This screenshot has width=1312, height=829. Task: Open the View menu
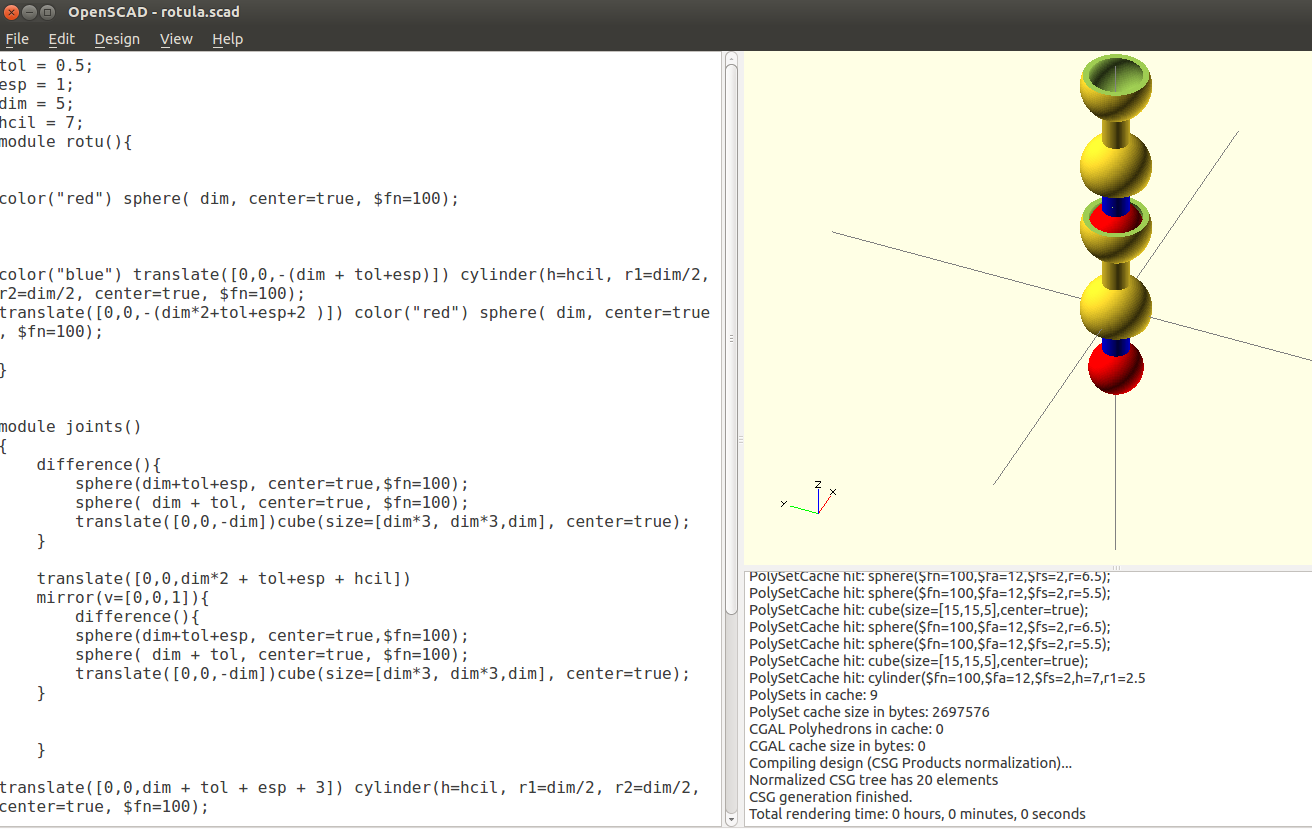tap(176, 39)
